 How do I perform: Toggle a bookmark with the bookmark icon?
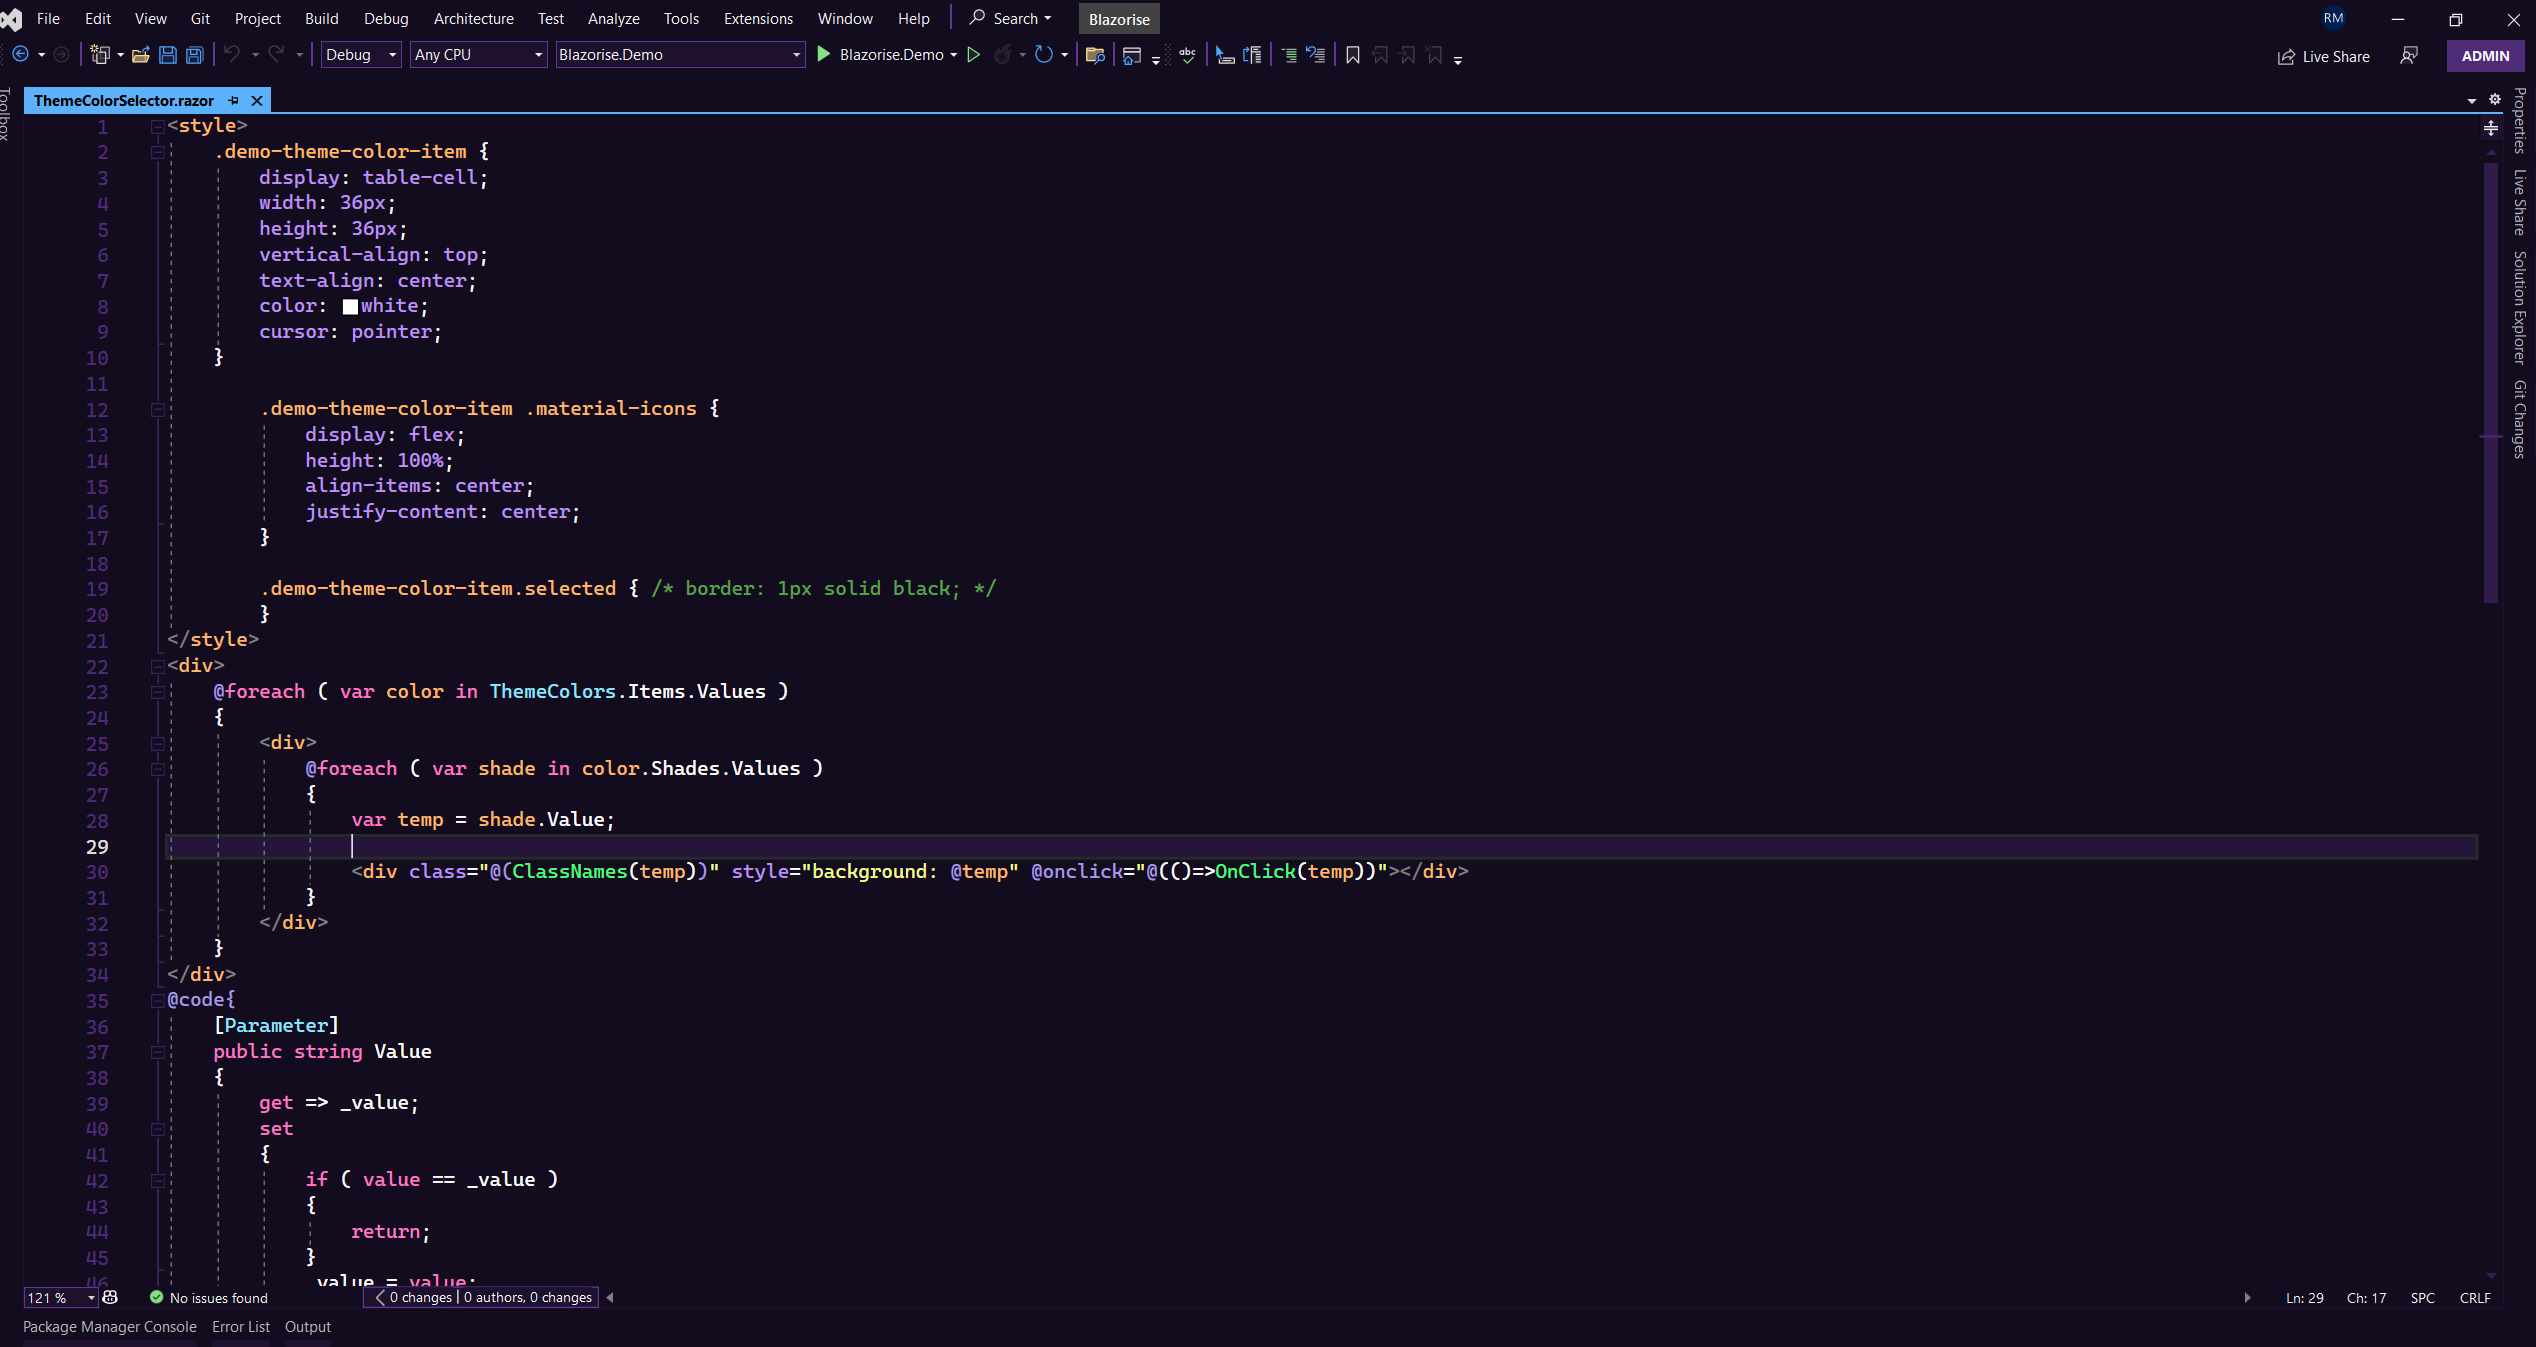[x=1353, y=55]
